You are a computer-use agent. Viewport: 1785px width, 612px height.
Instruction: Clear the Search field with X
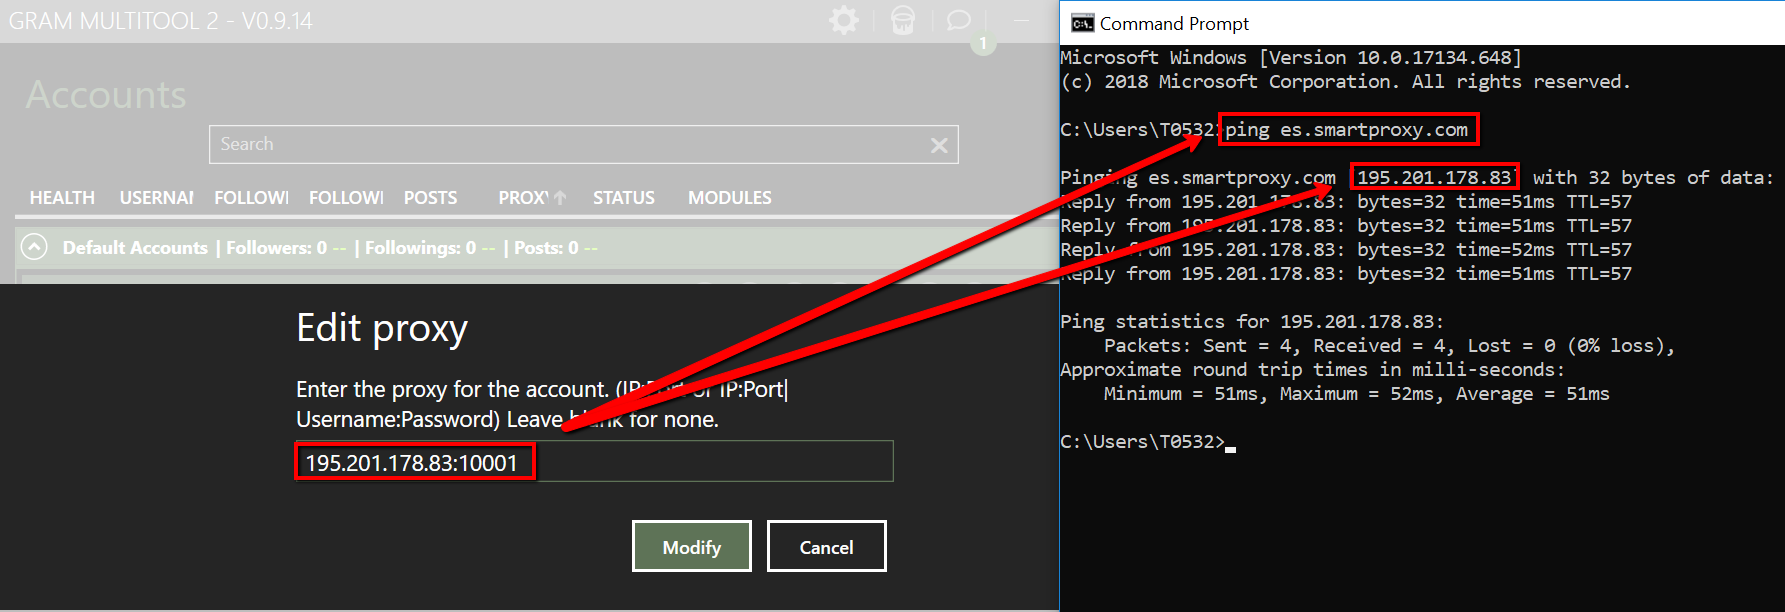pos(939,145)
